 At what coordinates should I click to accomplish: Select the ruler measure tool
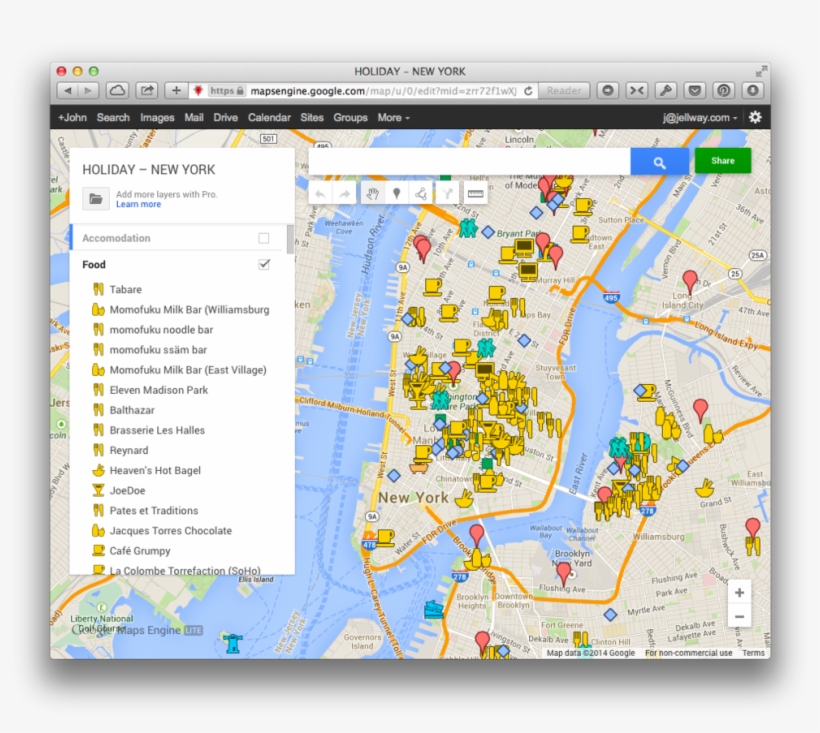tap(475, 194)
